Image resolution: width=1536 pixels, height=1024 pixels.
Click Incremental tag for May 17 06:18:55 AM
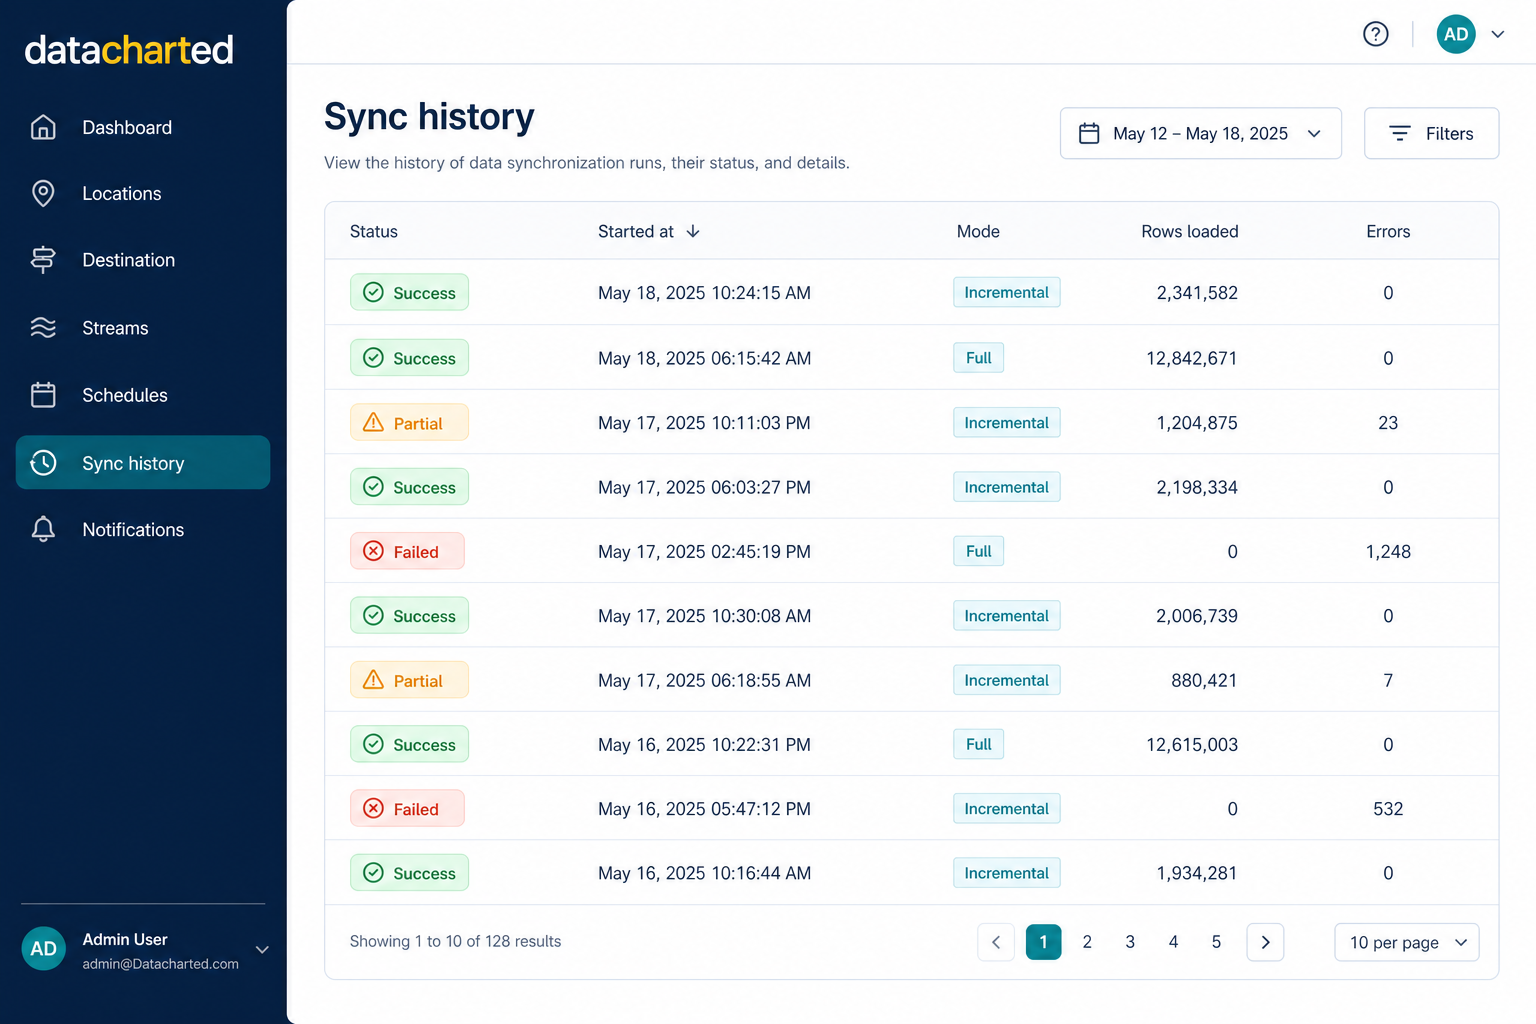click(1006, 680)
